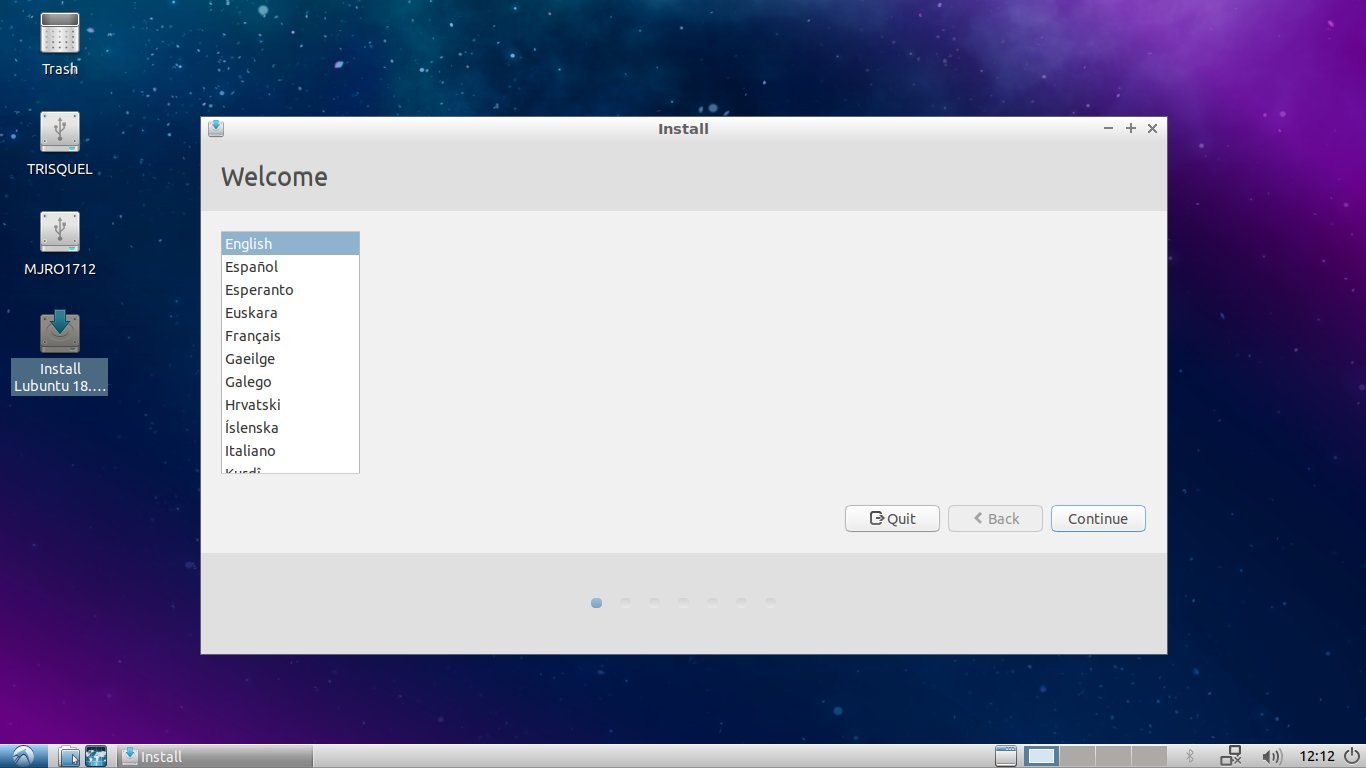Screen dimensions: 1366x768
Task: Click the clock showing 12:12
Action: click(1319, 756)
